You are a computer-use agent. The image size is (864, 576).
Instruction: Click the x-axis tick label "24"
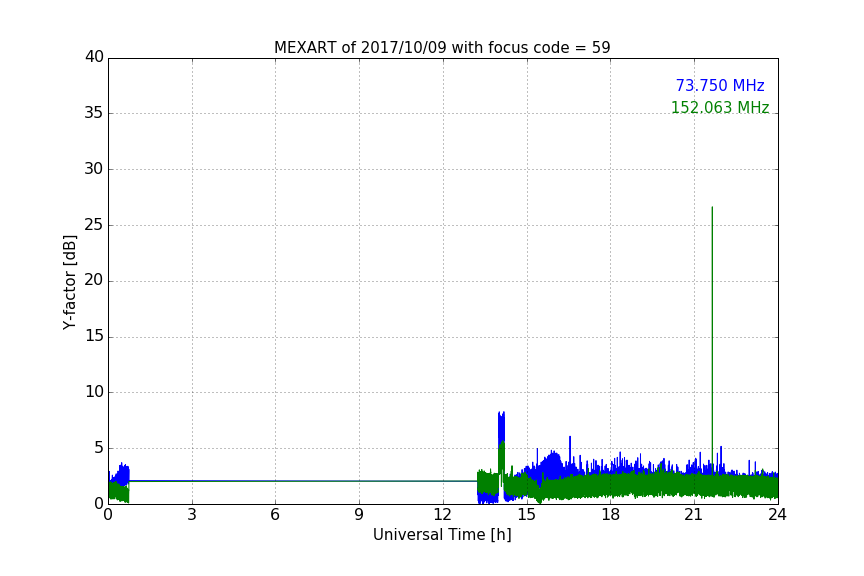click(777, 515)
